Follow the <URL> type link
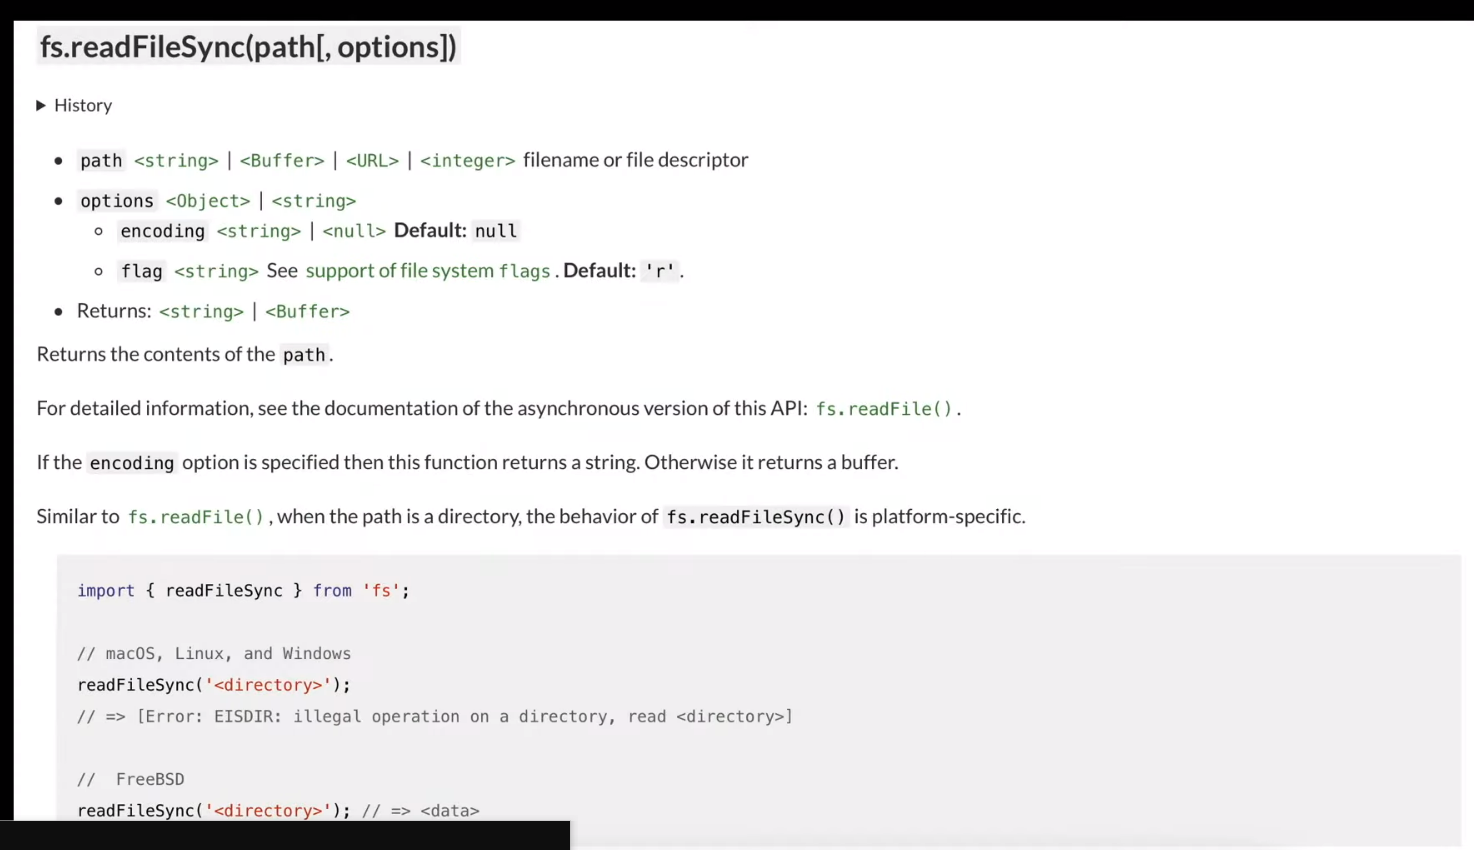 click(x=372, y=160)
